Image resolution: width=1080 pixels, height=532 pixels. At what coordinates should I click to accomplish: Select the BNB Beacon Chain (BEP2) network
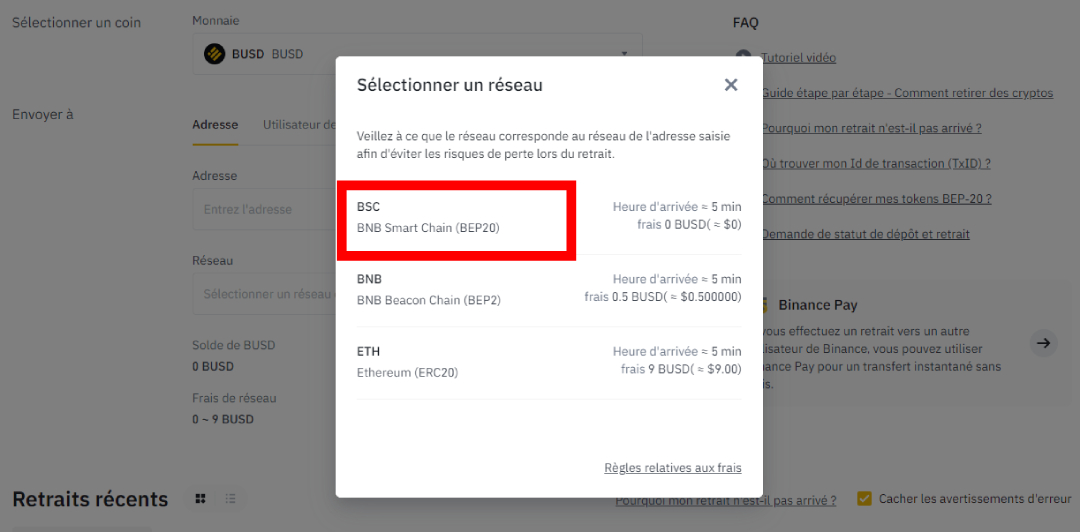click(x=549, y=290)
